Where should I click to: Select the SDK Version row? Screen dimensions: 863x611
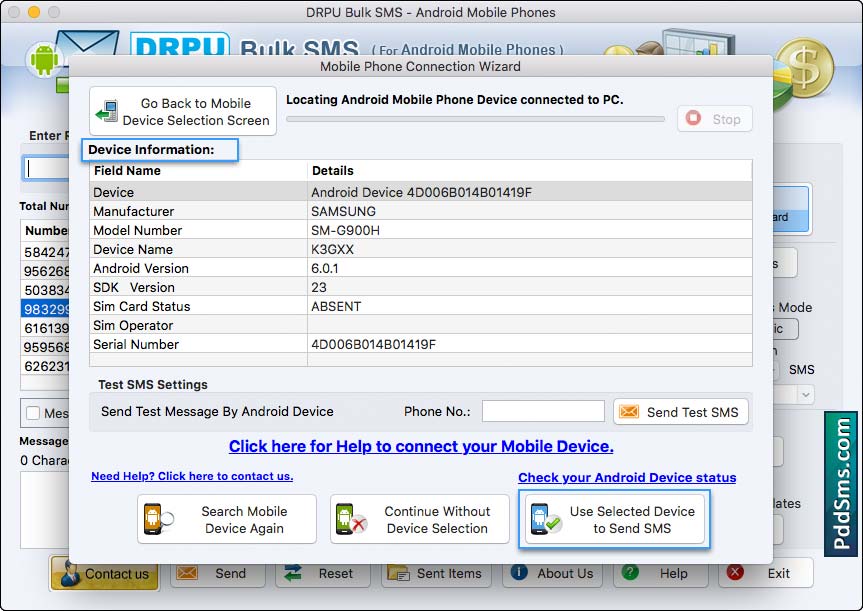pos(421,287)
